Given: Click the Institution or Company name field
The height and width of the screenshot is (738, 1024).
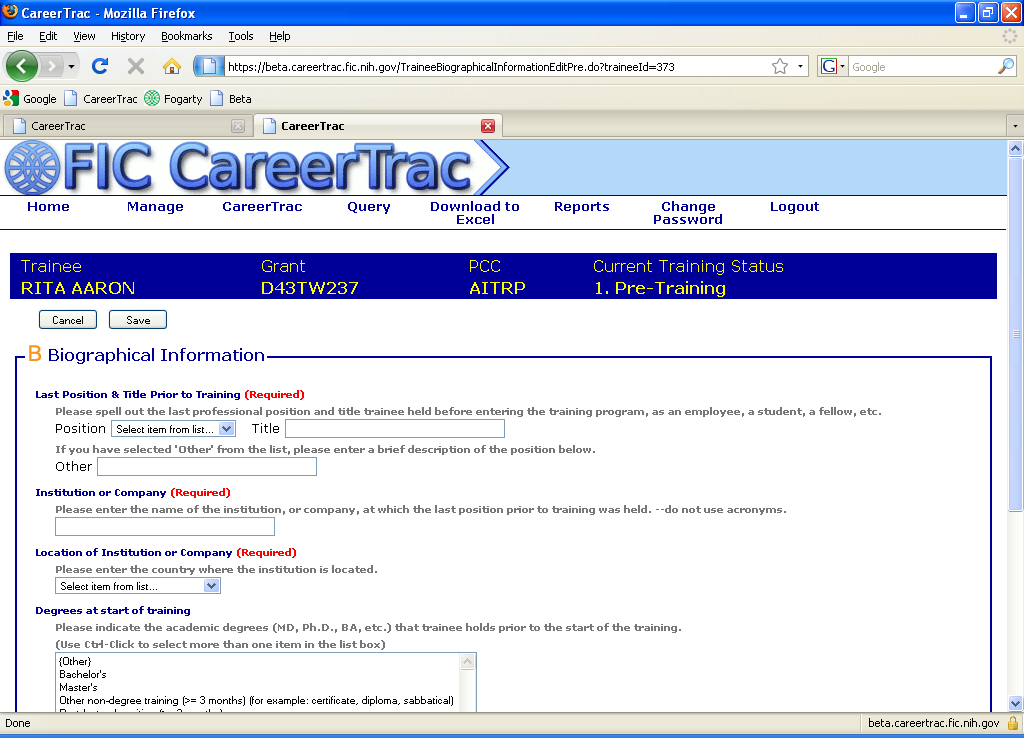Looking at the screenshot, I should tap(165, 526).
